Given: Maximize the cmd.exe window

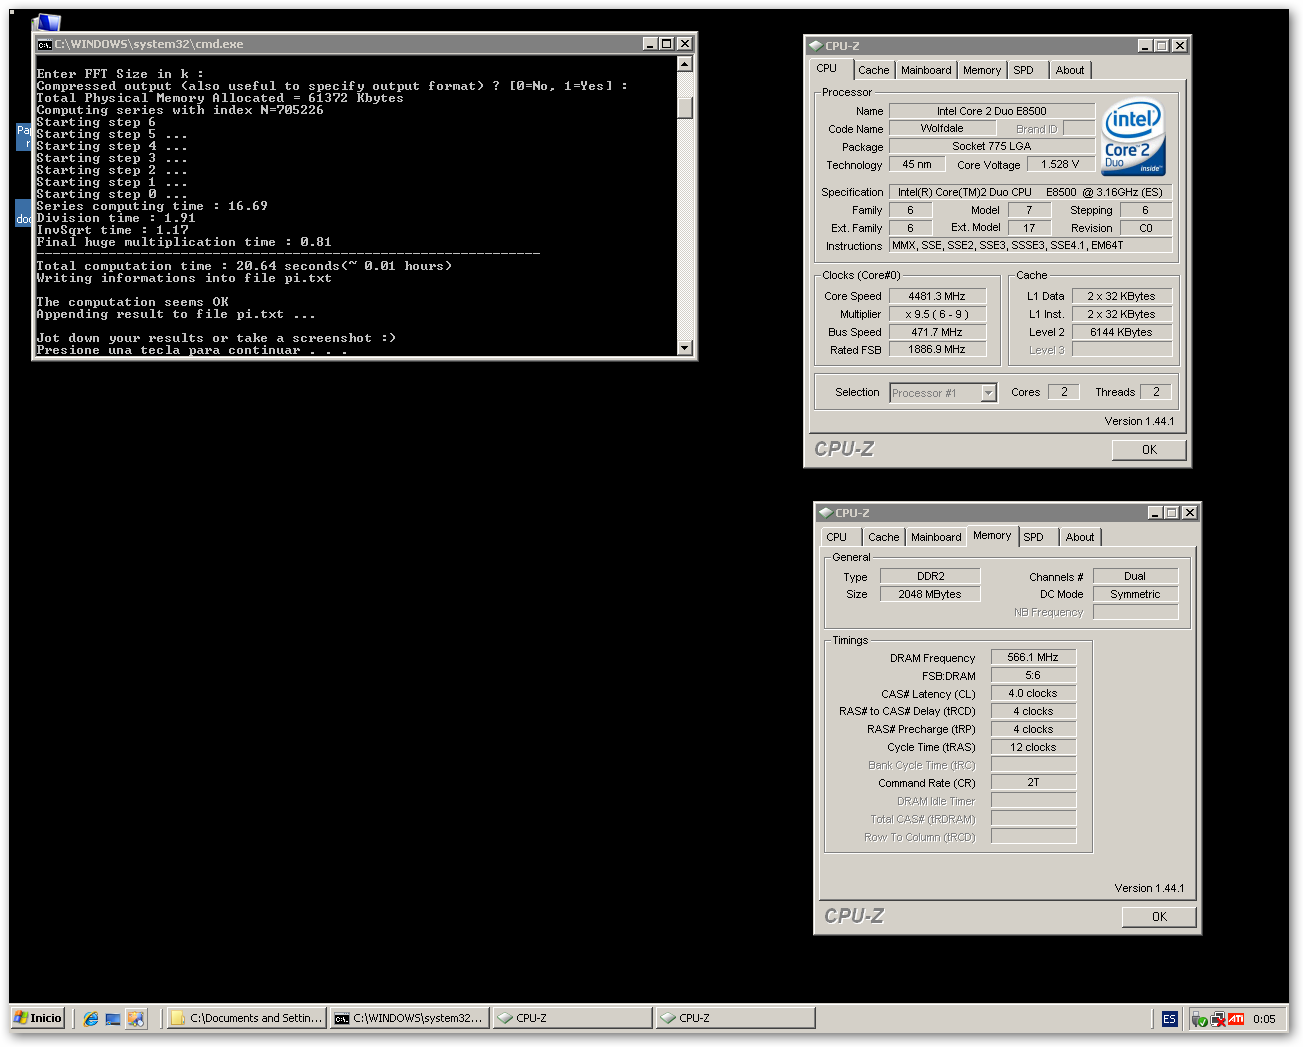Looking at the screenshot, I should 666,44.
